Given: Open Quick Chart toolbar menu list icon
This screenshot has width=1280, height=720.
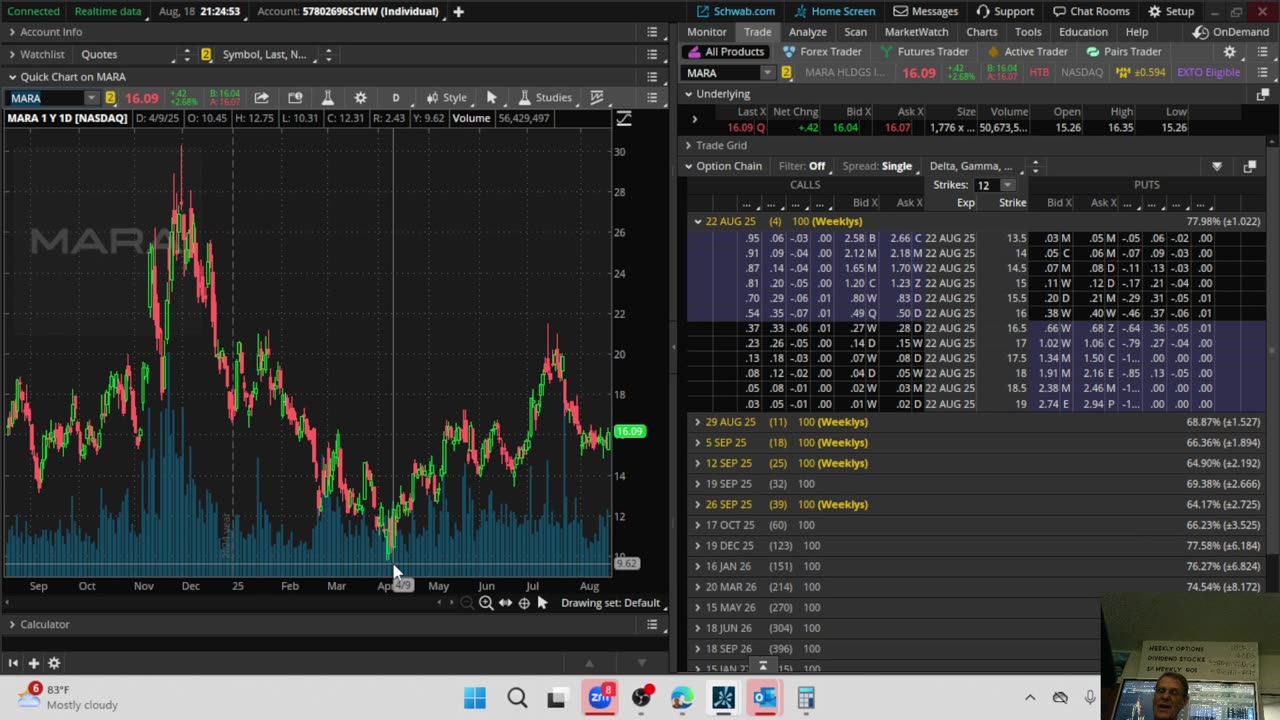Looking at the screenshot, I should [x=652, y=97].
